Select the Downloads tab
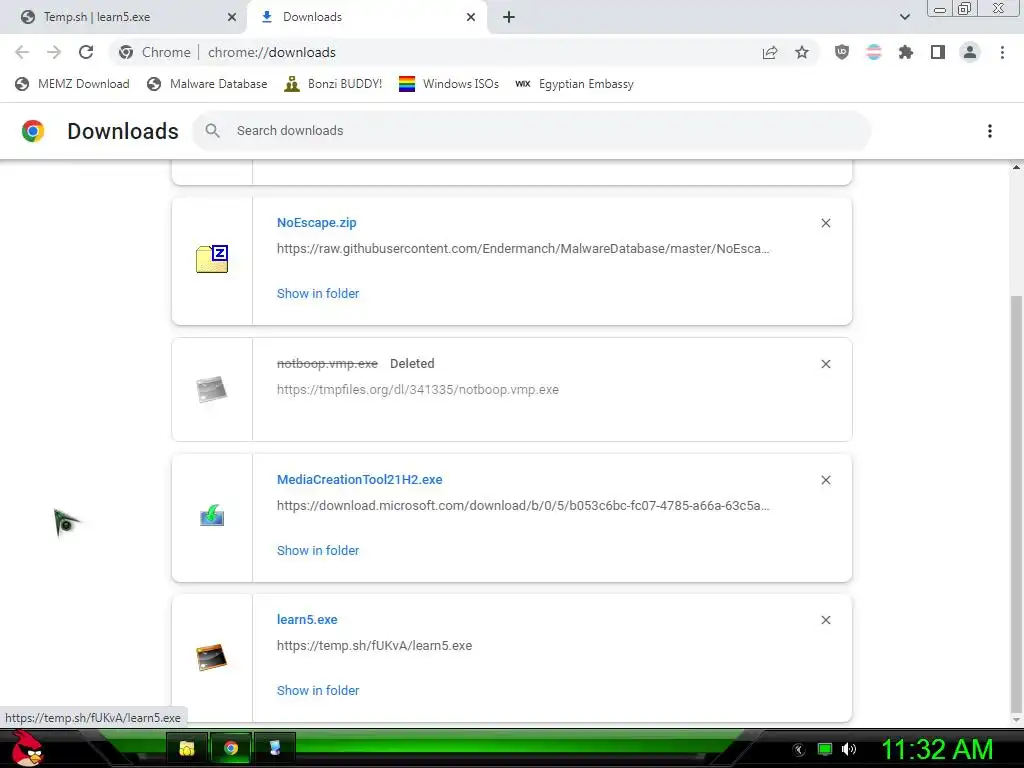1024x768 pixels. 366,17
